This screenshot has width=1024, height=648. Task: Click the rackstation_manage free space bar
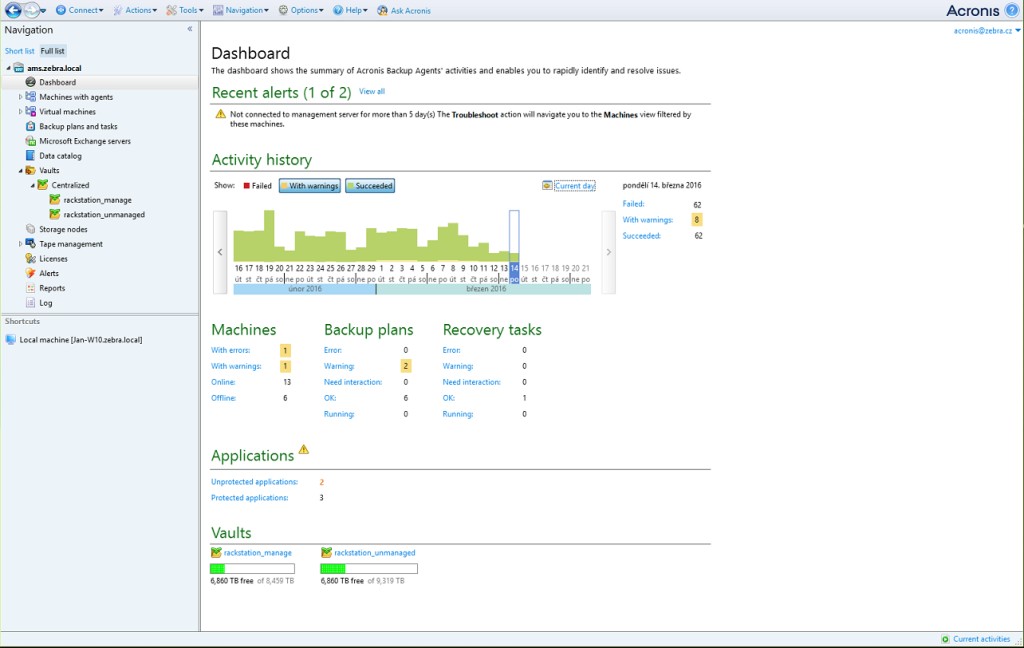point(252,569)
